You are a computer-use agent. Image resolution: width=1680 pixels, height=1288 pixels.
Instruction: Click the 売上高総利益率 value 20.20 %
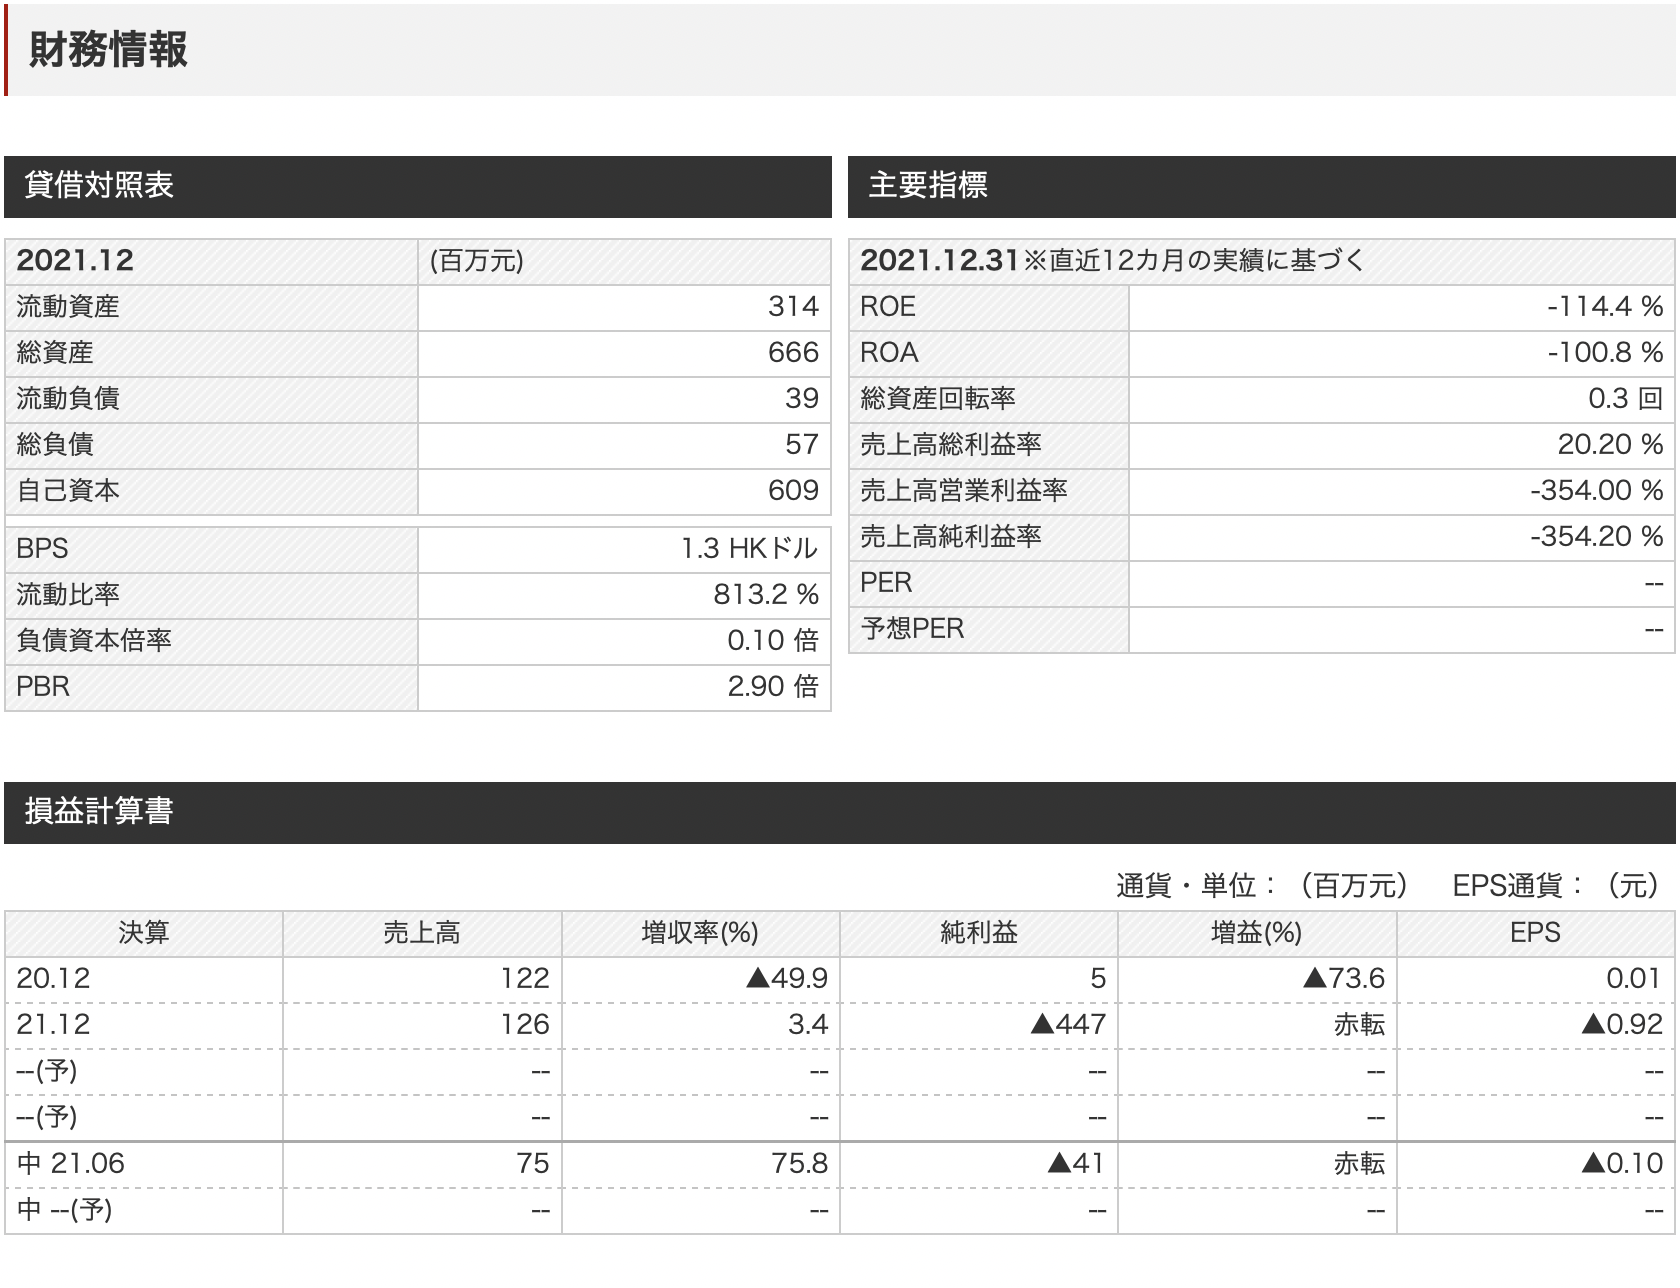(x=1610, y=445)
